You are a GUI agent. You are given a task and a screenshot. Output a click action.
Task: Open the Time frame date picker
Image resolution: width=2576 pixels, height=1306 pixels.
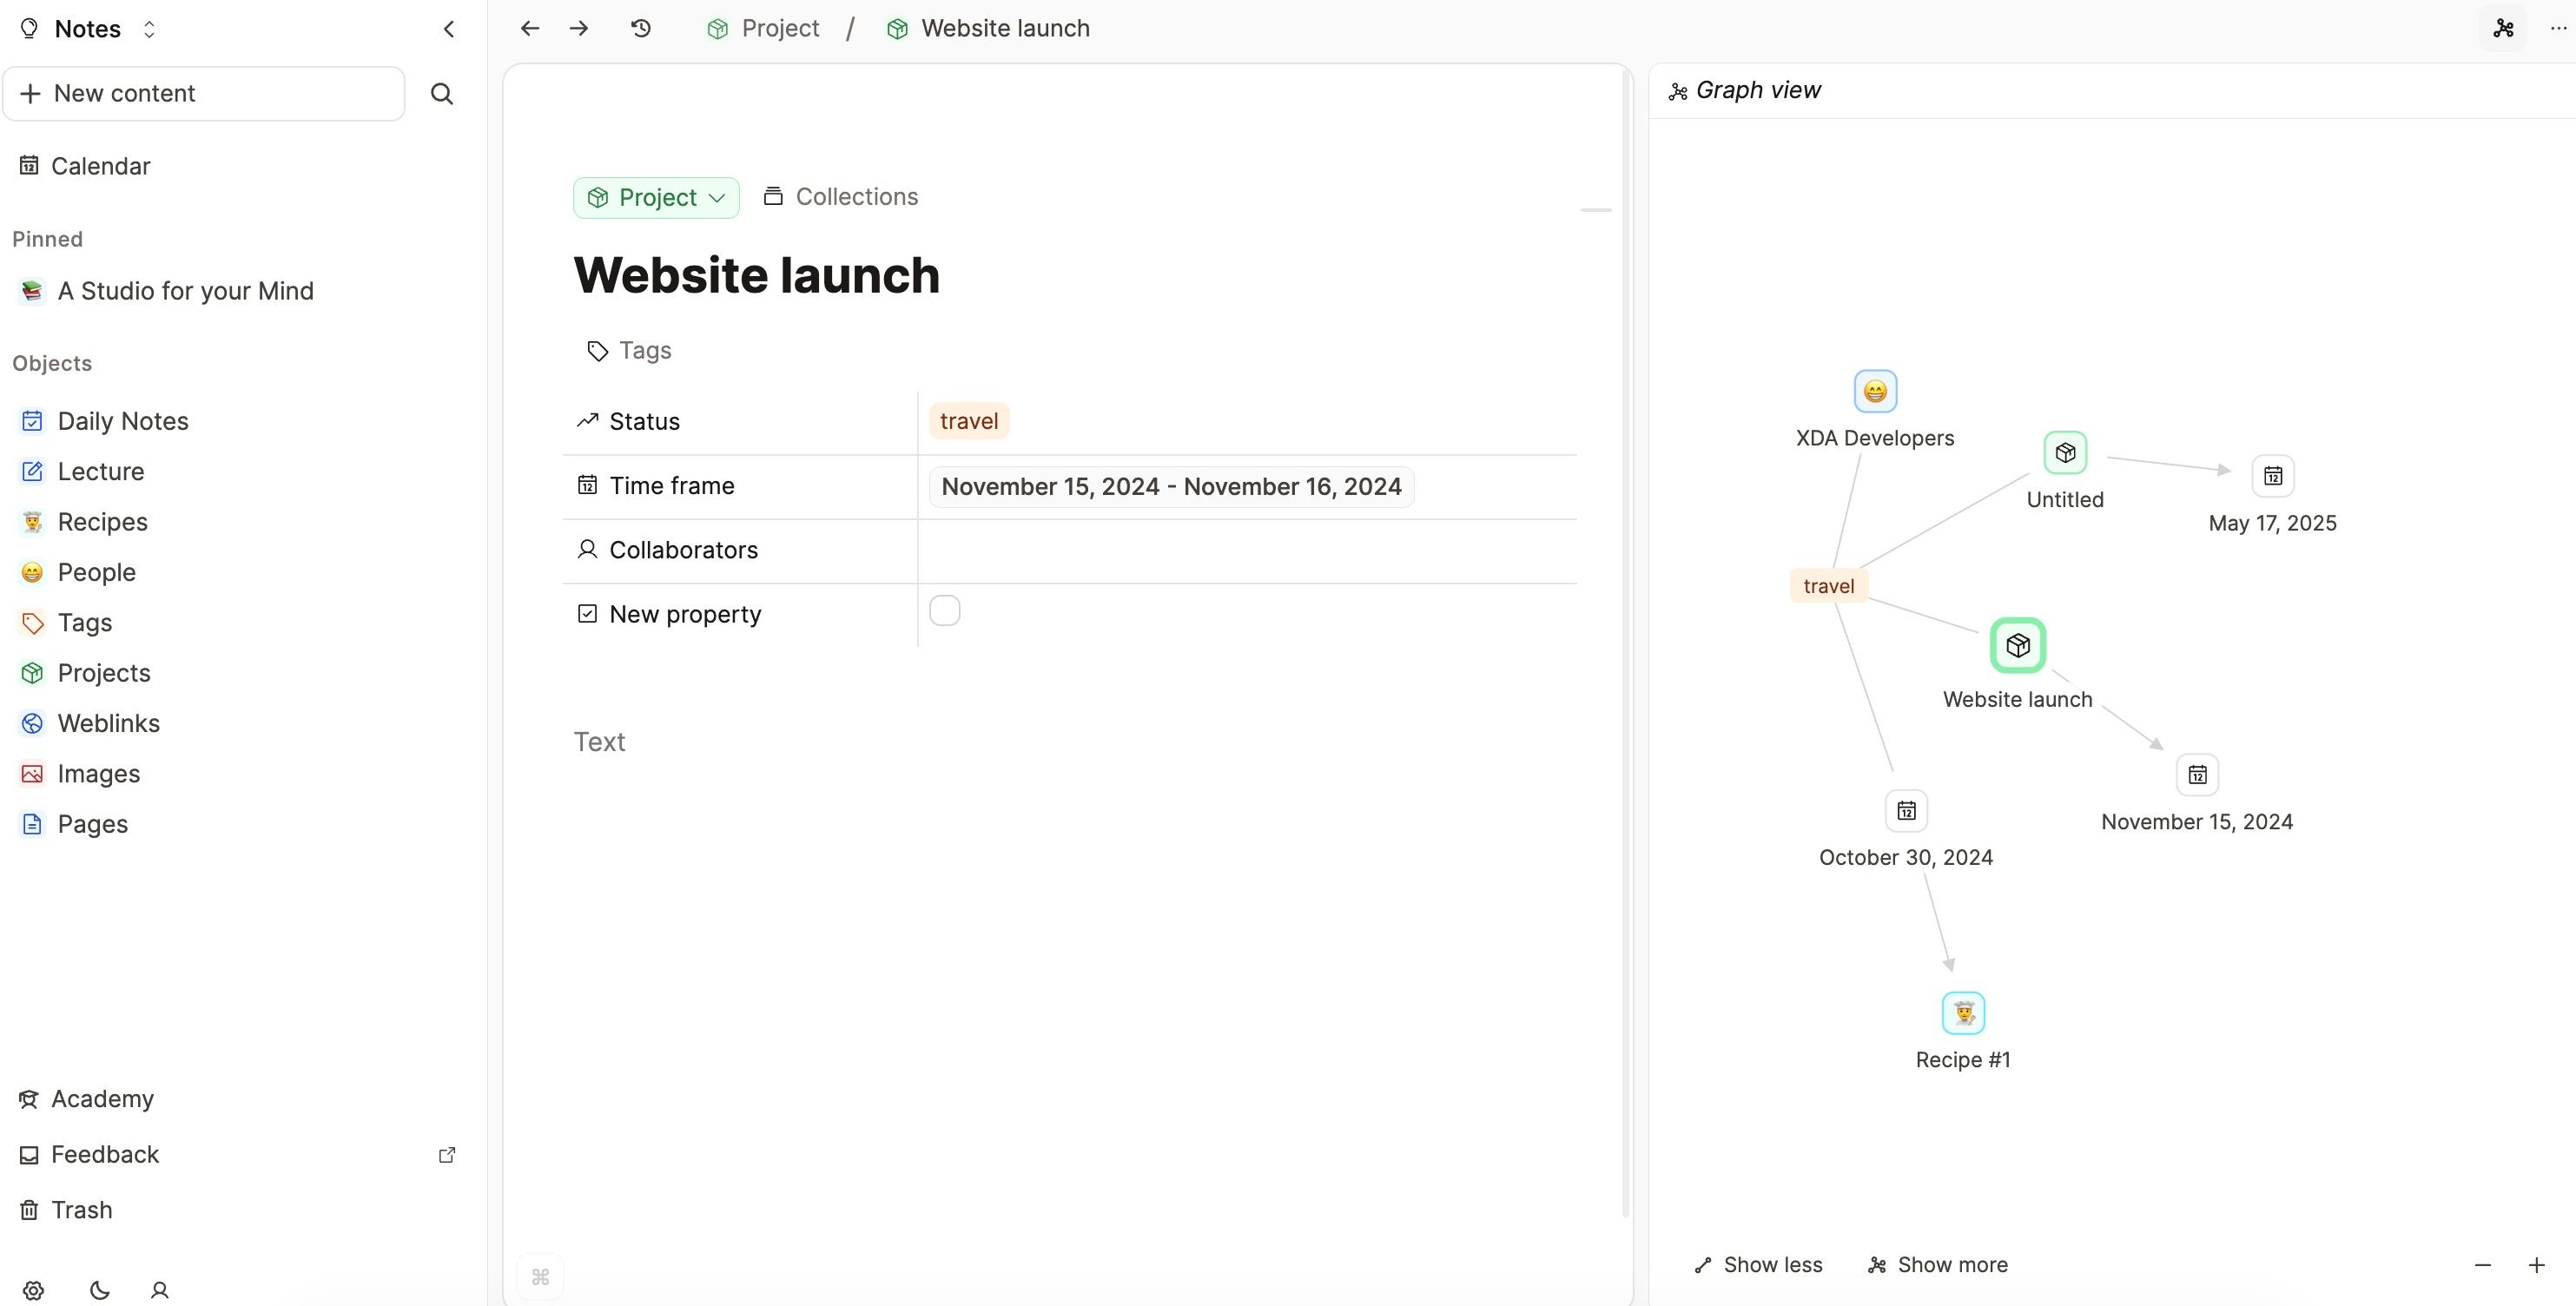pyautogui.click(x=1170, y=487)
